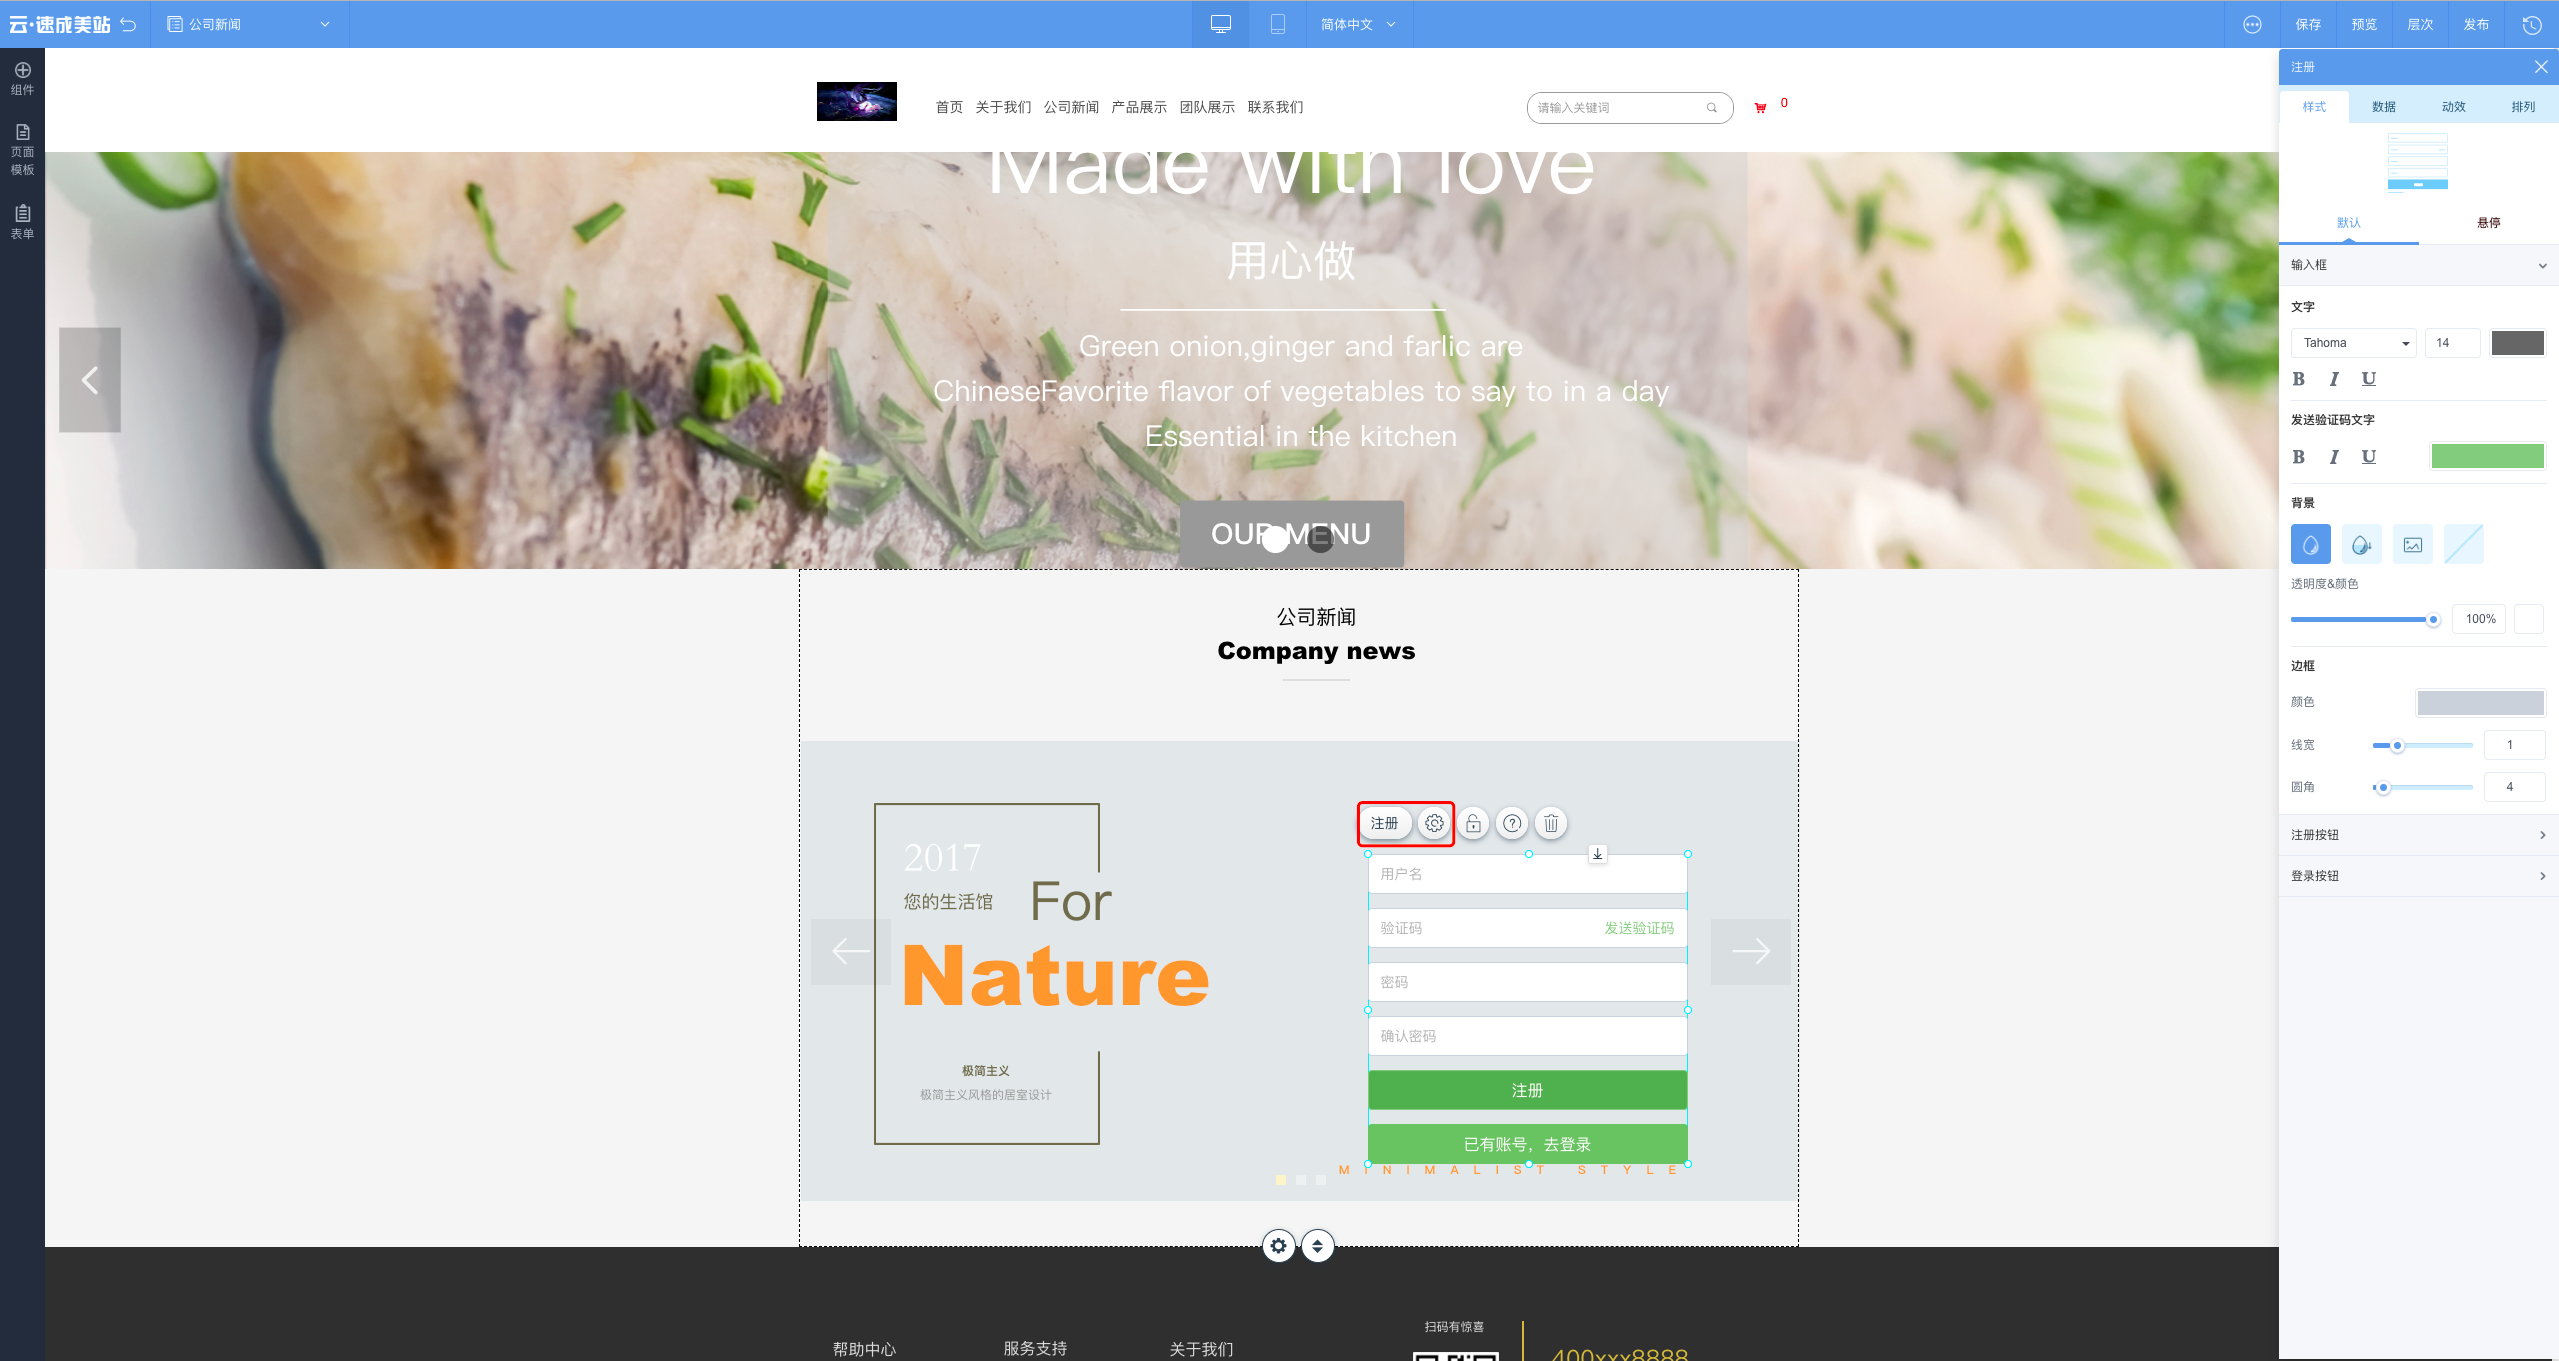Viewport: 2559px width, 1361px height.
Task: Open the 注册 component settings gear
Action: tap(1434, 823)
